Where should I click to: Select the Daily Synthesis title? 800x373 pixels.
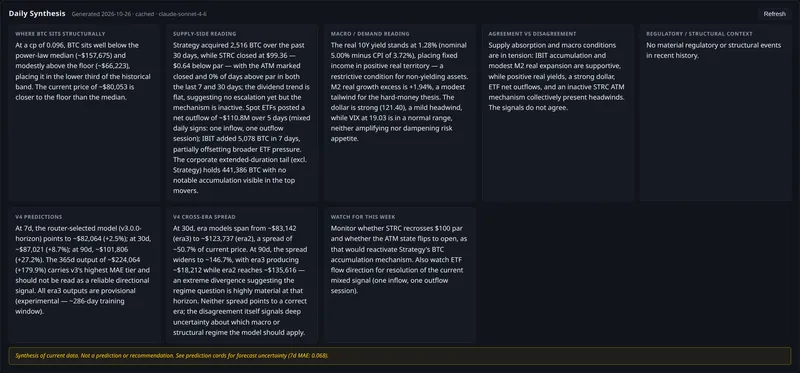37,14
